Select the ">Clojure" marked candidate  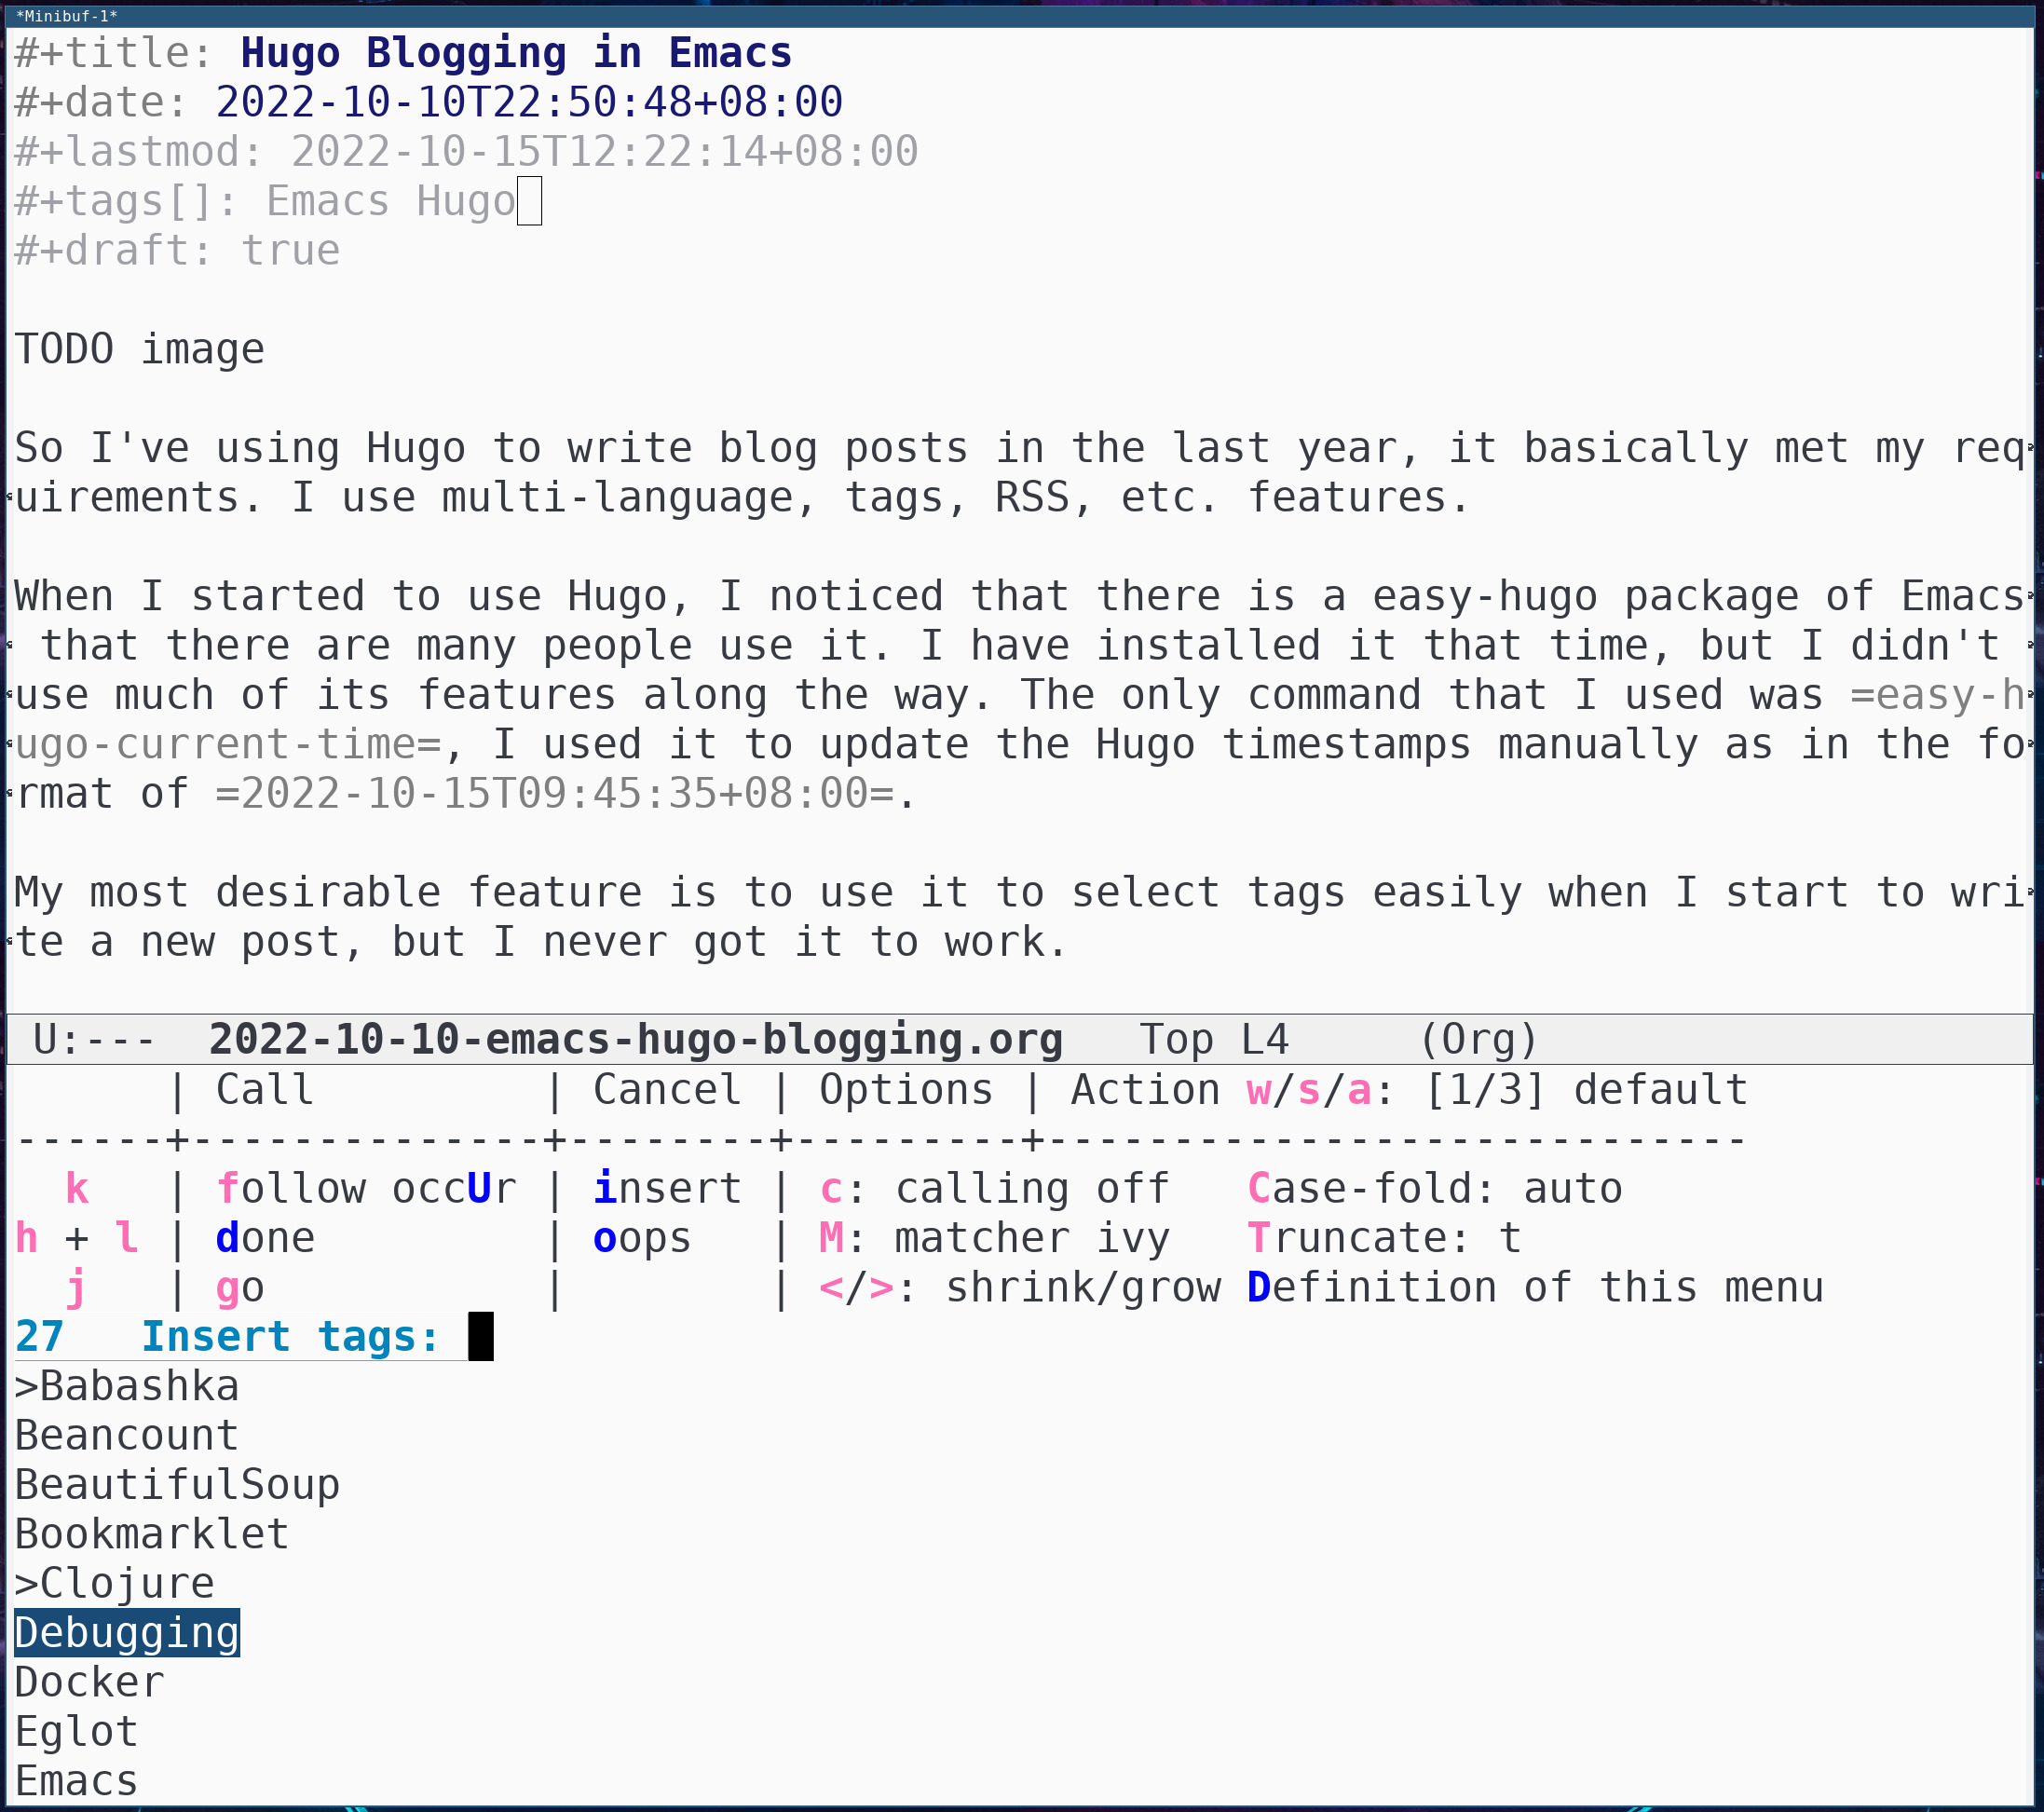(x=113, y=1582)
